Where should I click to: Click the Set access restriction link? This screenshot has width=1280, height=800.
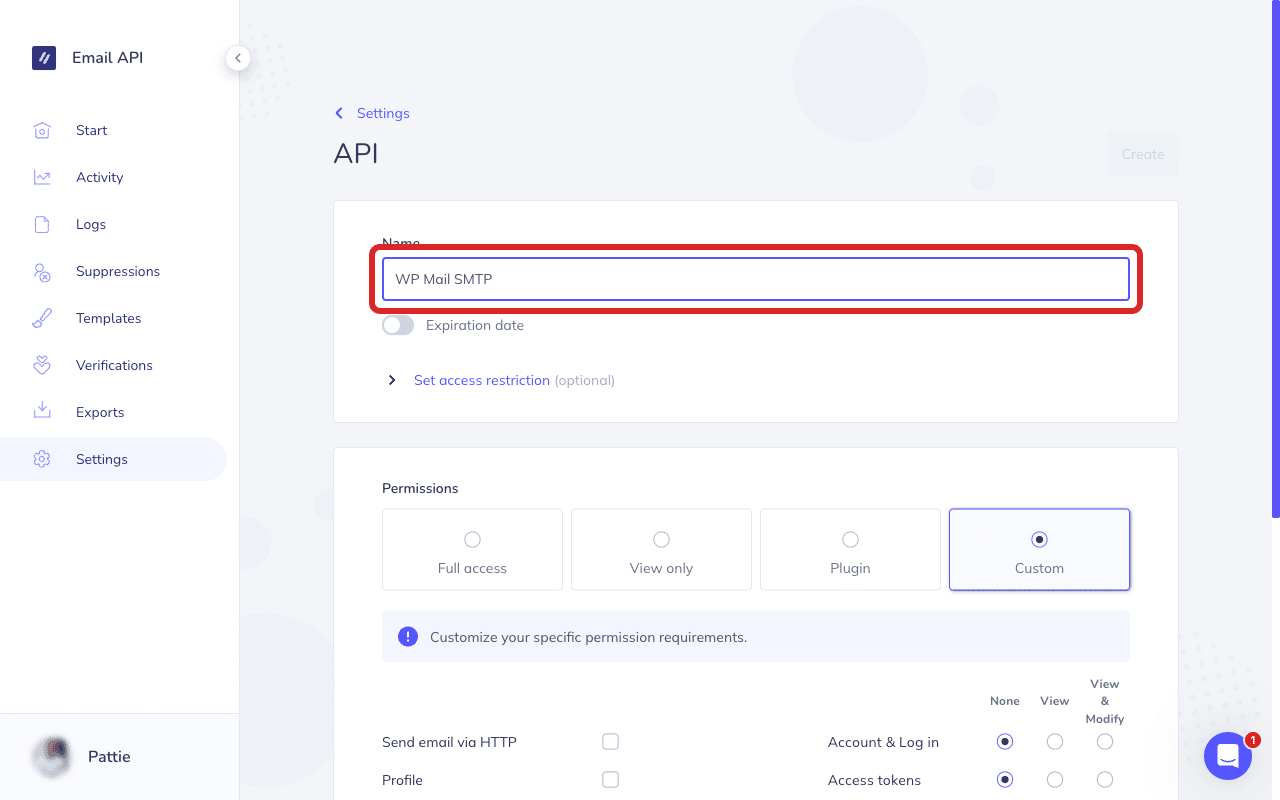[x=482, y=380]
